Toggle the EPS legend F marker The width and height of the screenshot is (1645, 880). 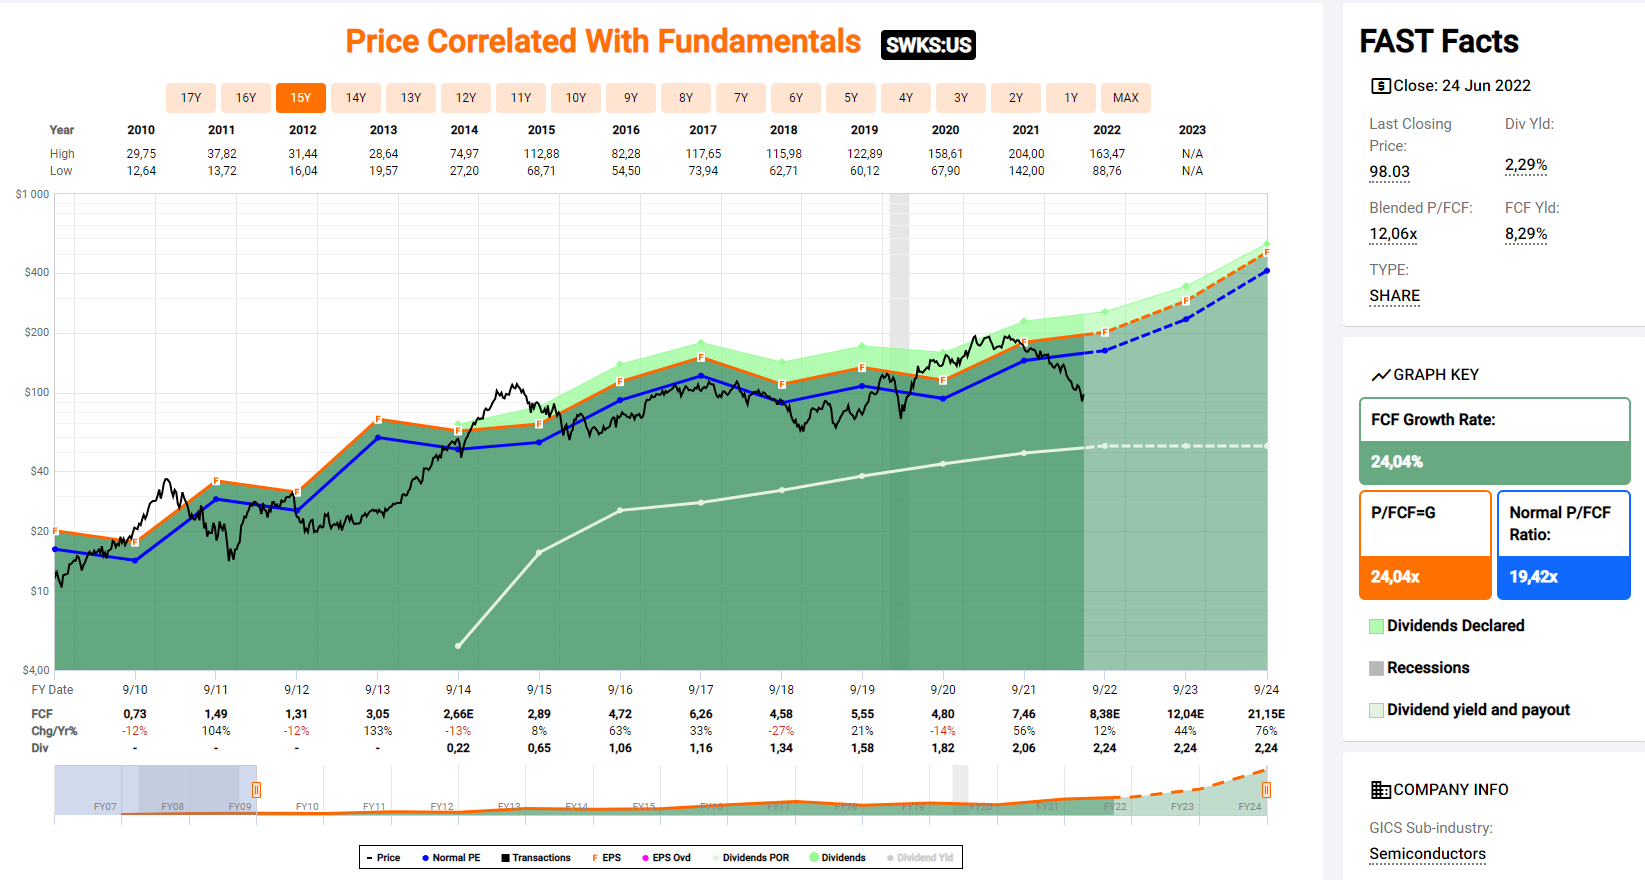coord(595,858)
